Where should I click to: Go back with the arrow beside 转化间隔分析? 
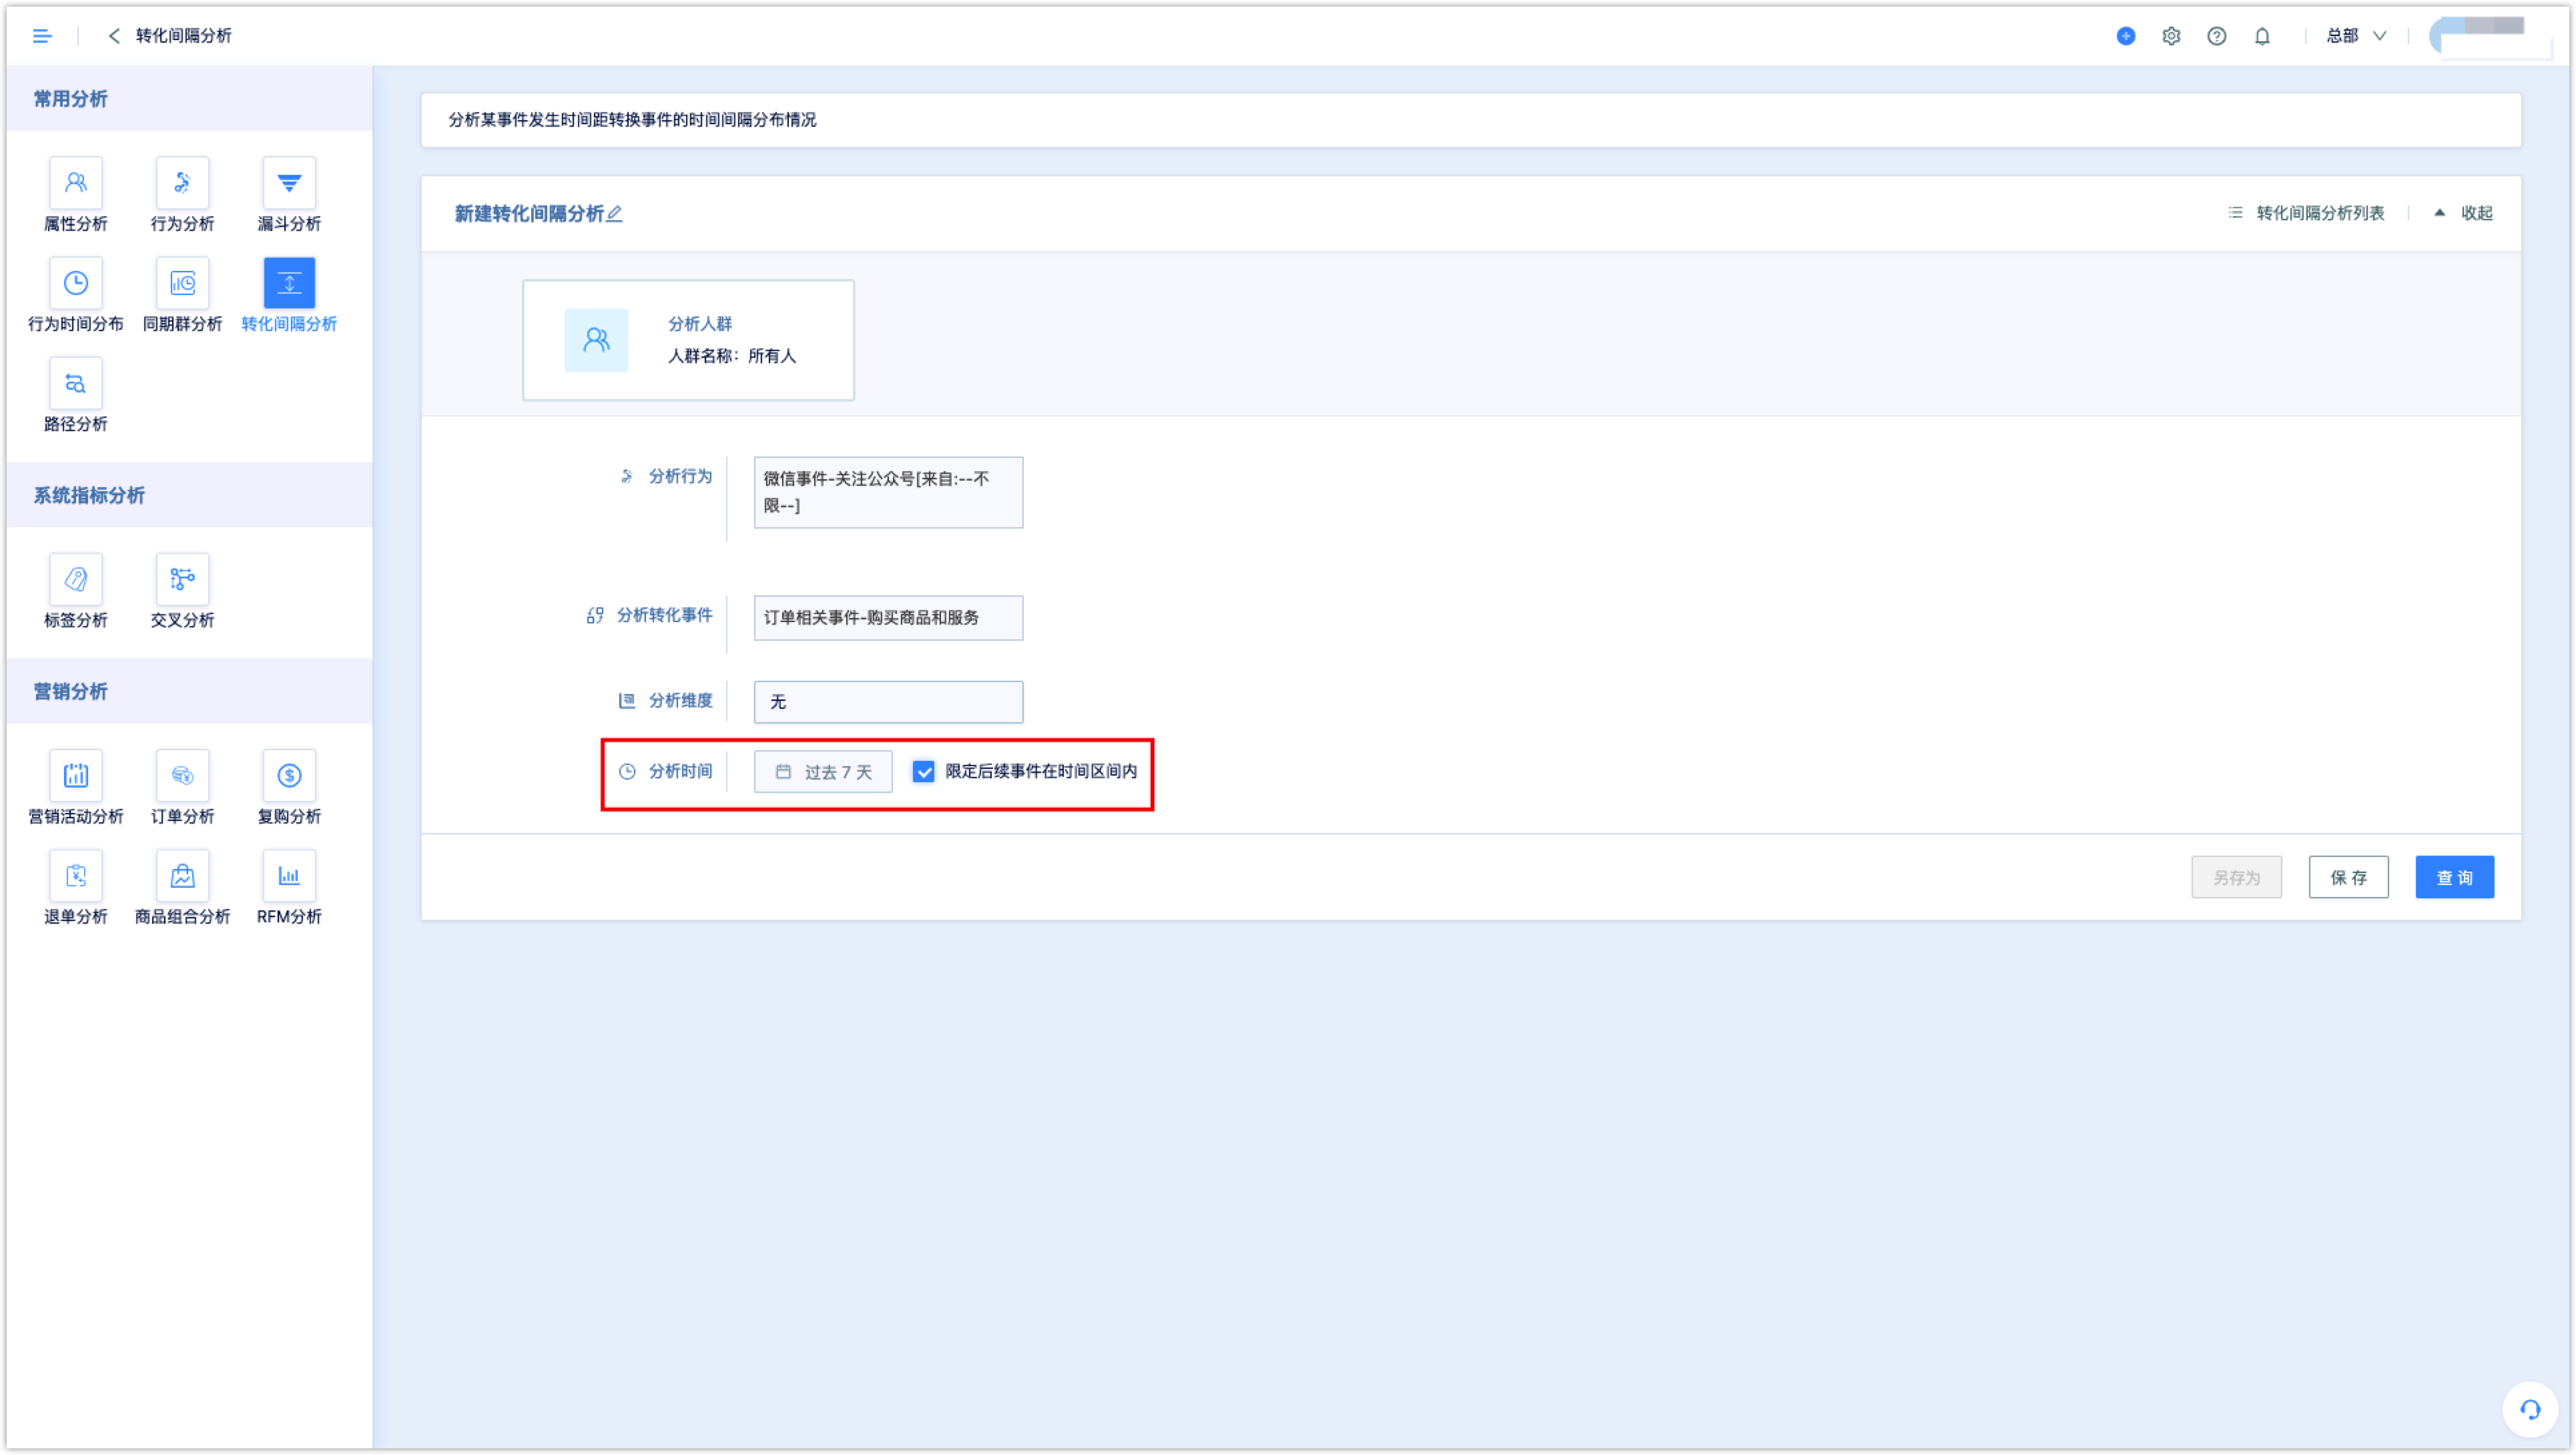[114, 36]
